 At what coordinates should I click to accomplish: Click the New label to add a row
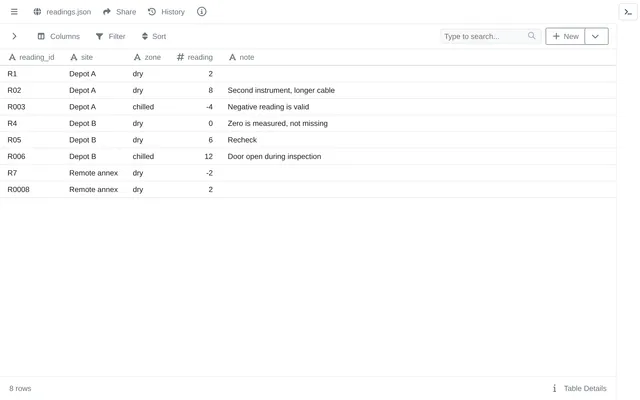pyautogui.click(x=571, y=36)
